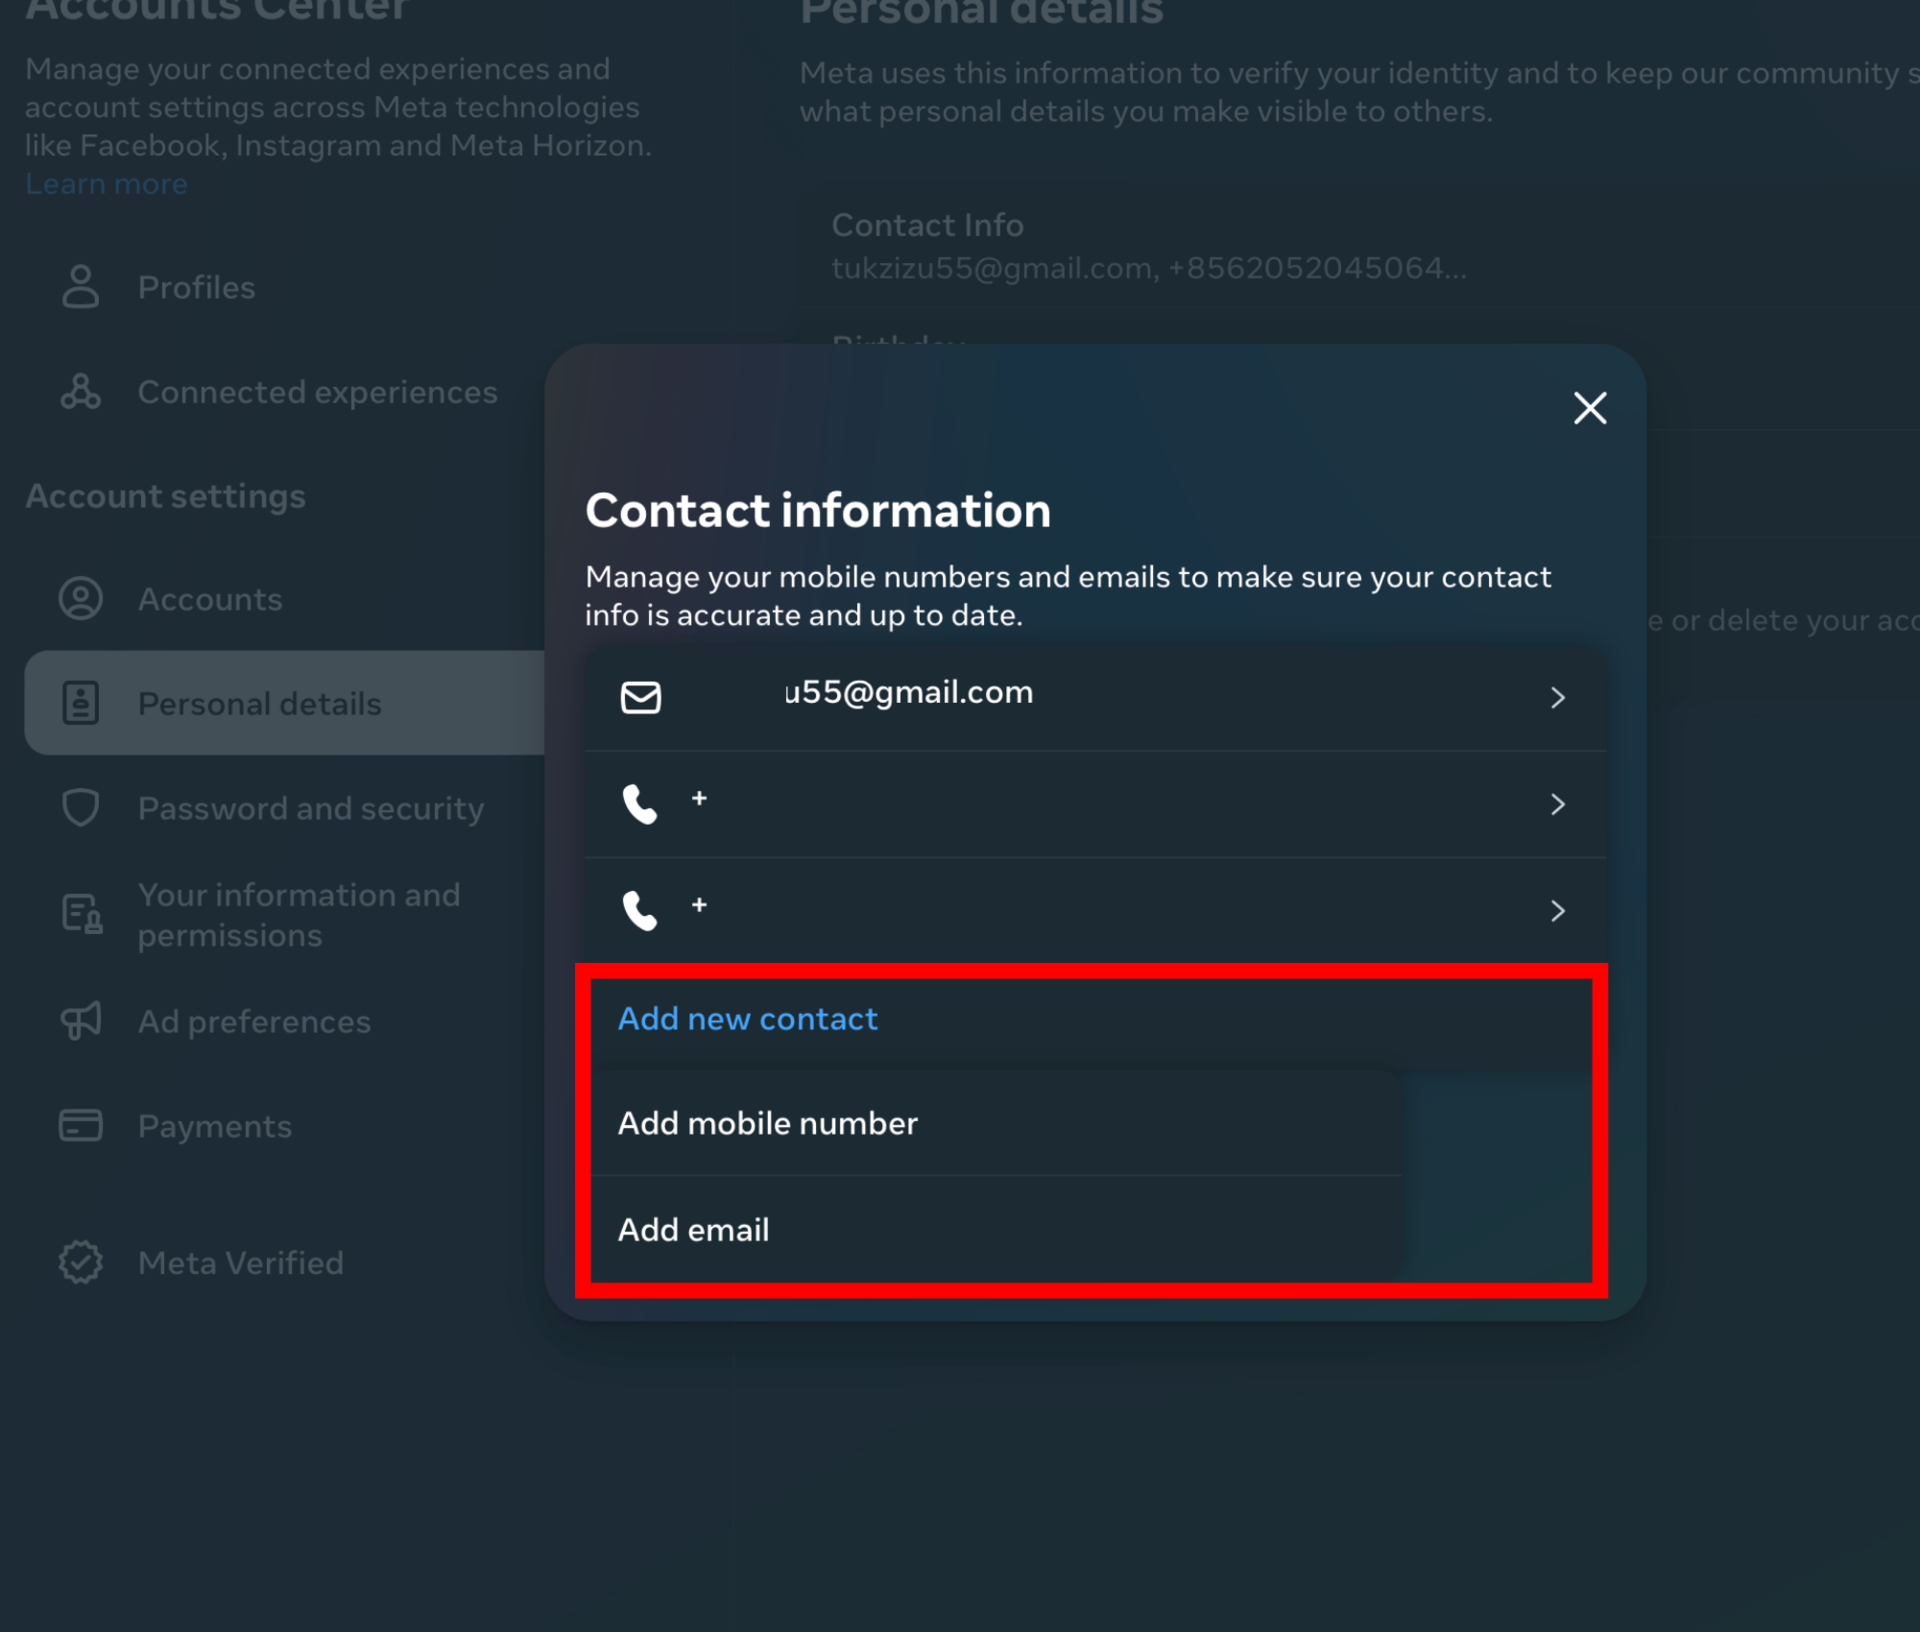The width and height of the screenshot is (1920, 1632).
Task: Click the Add new contact link
Action: click(x=747, y=1018)
